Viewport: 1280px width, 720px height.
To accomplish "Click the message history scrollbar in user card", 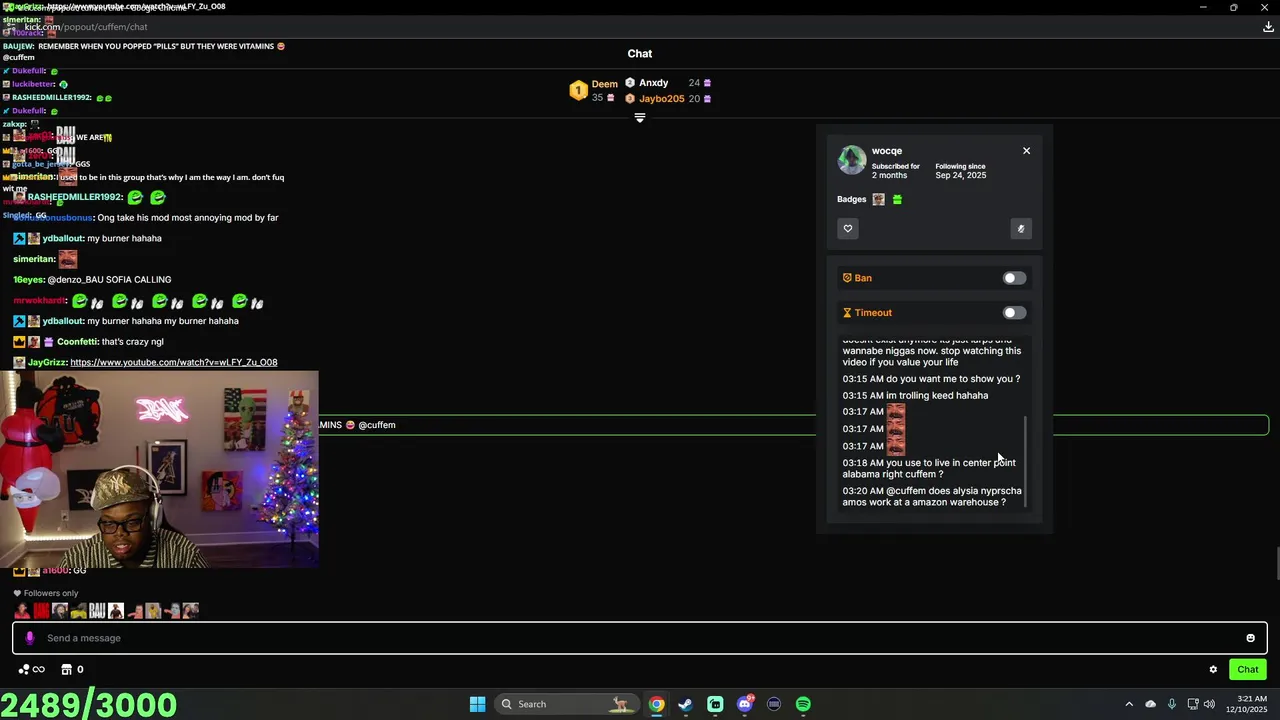I will pyautogui.click(x=1025, y=460).
